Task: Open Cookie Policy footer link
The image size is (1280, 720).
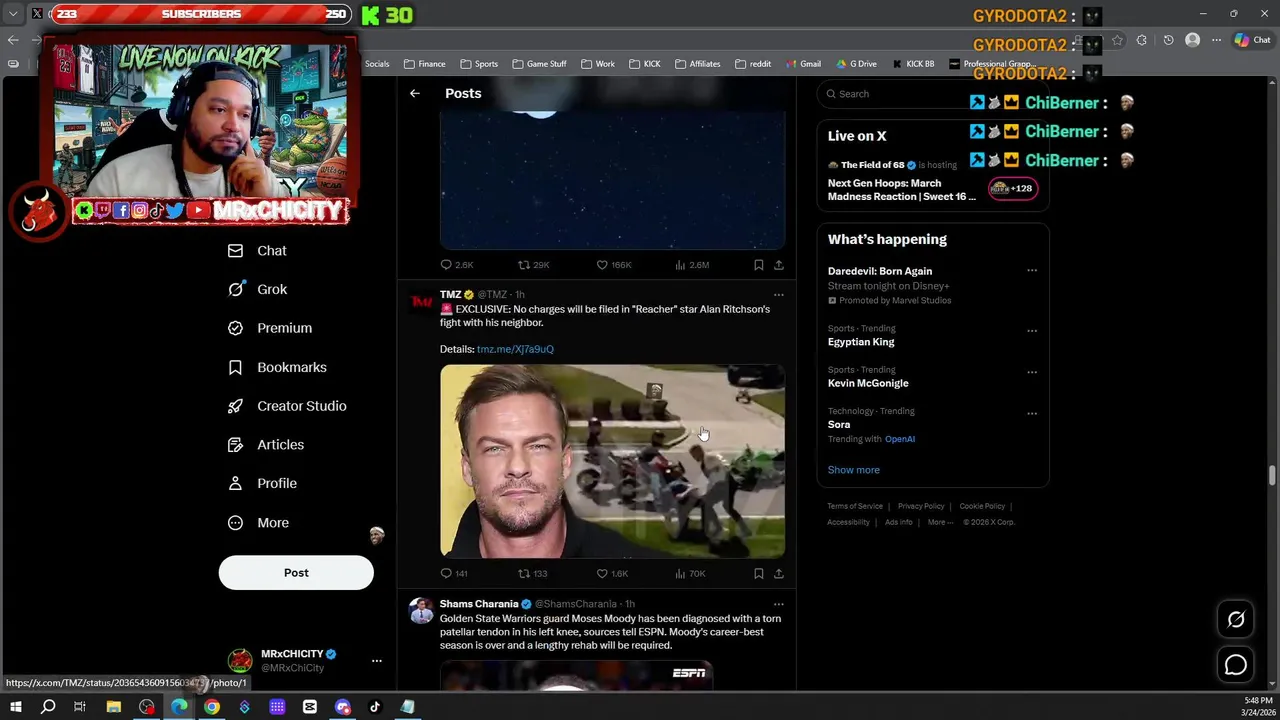Action: (982, 506)
